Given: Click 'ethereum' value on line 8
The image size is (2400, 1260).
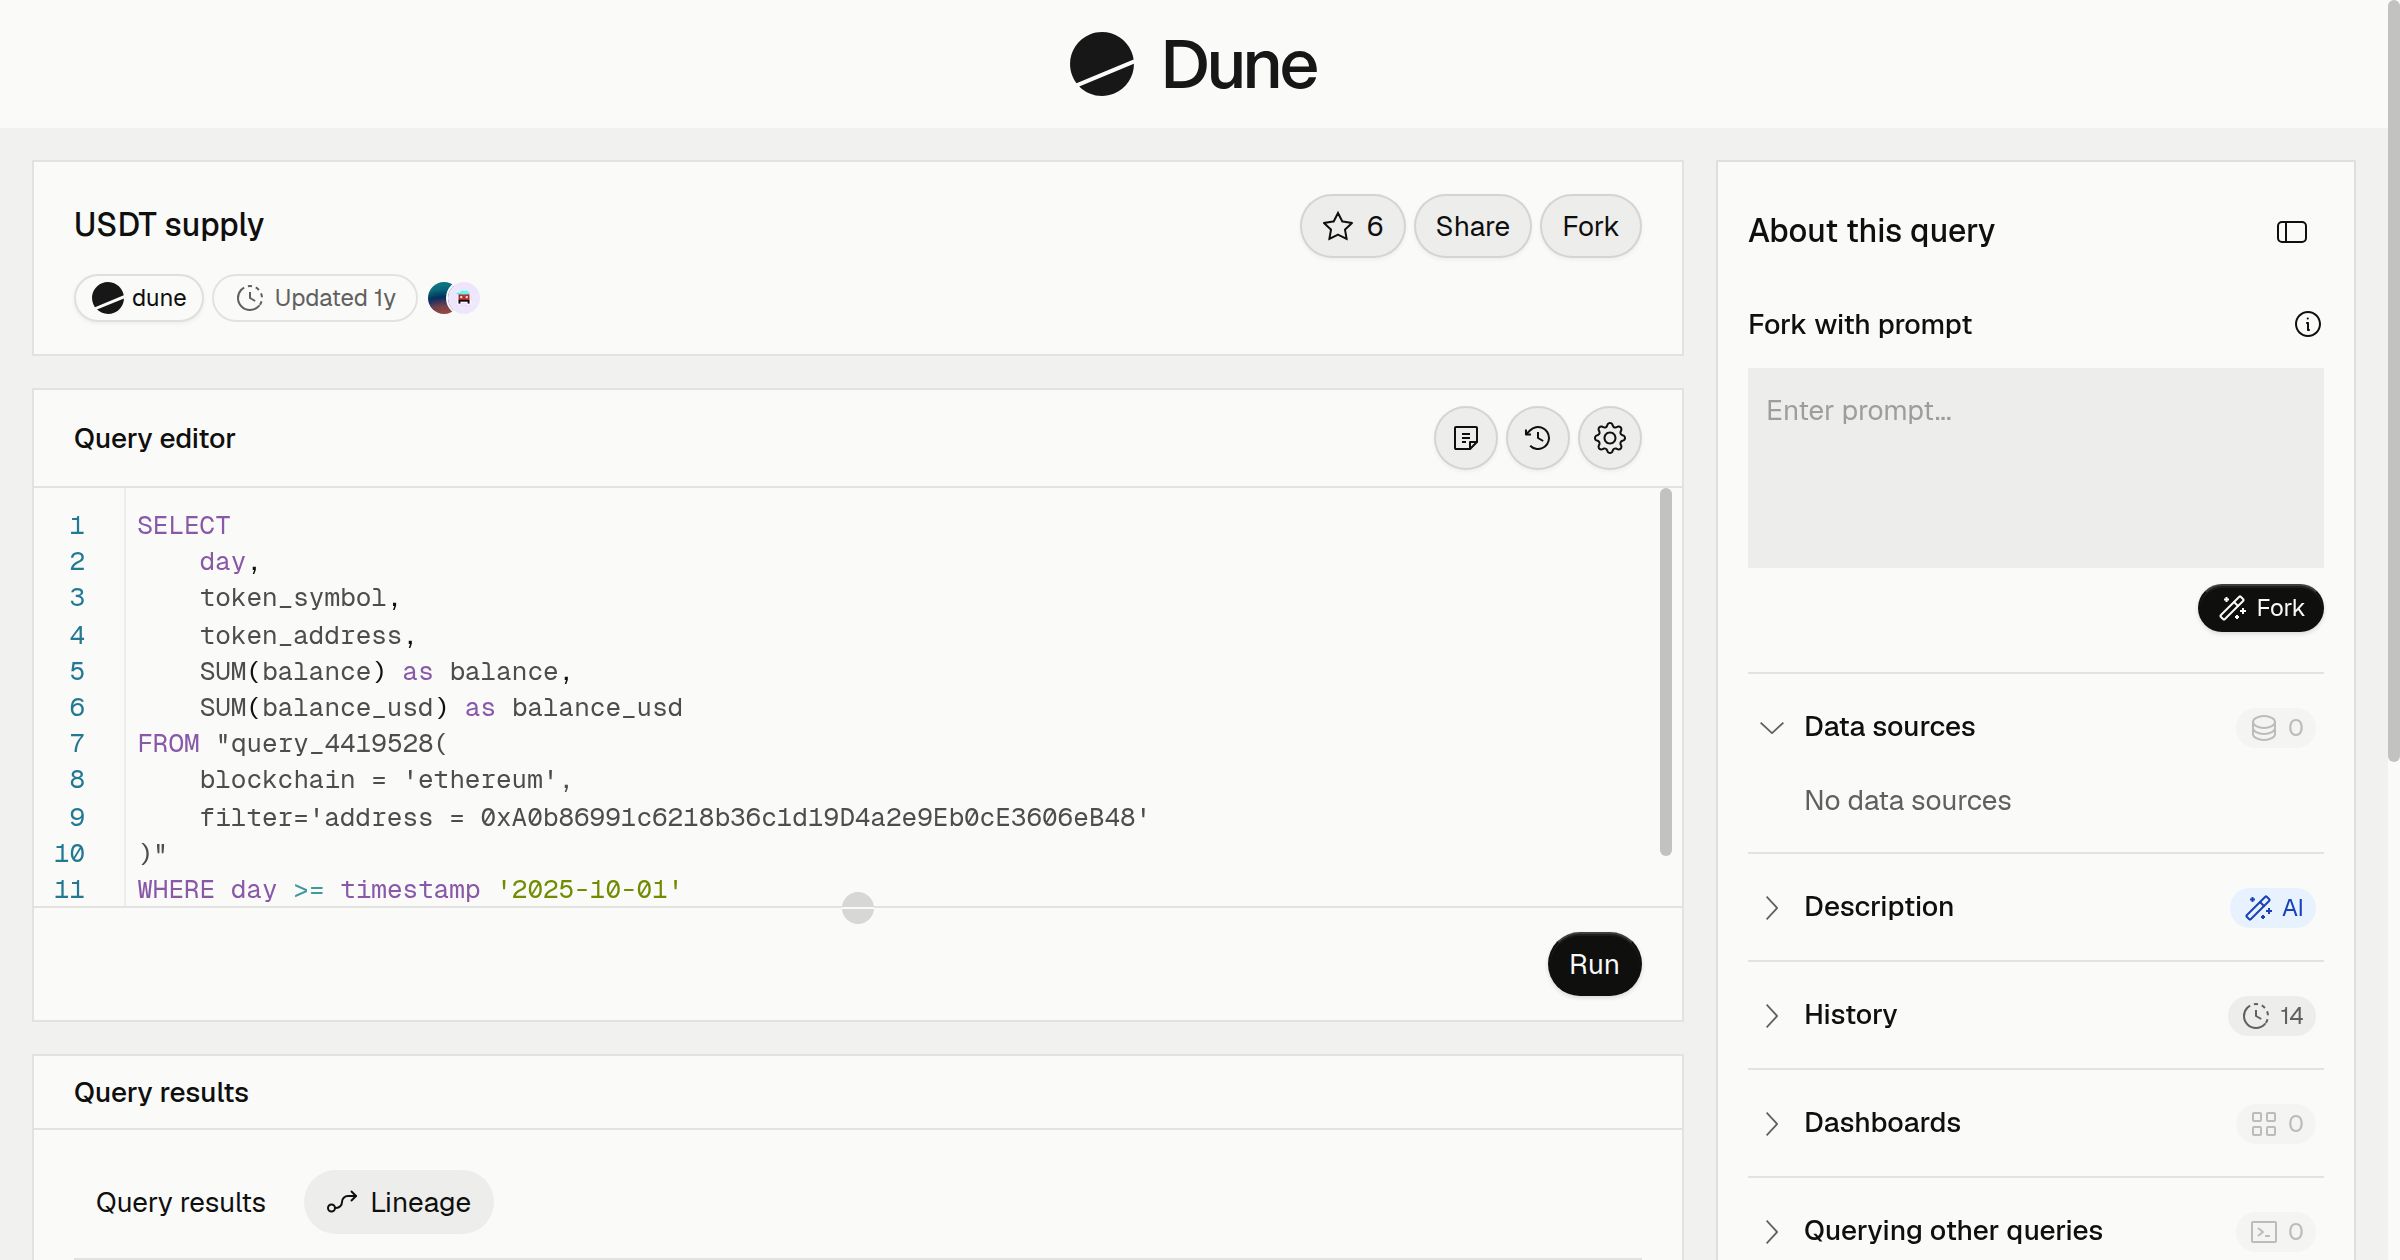Looking at the screenshot, I should [x=480, y=780].
